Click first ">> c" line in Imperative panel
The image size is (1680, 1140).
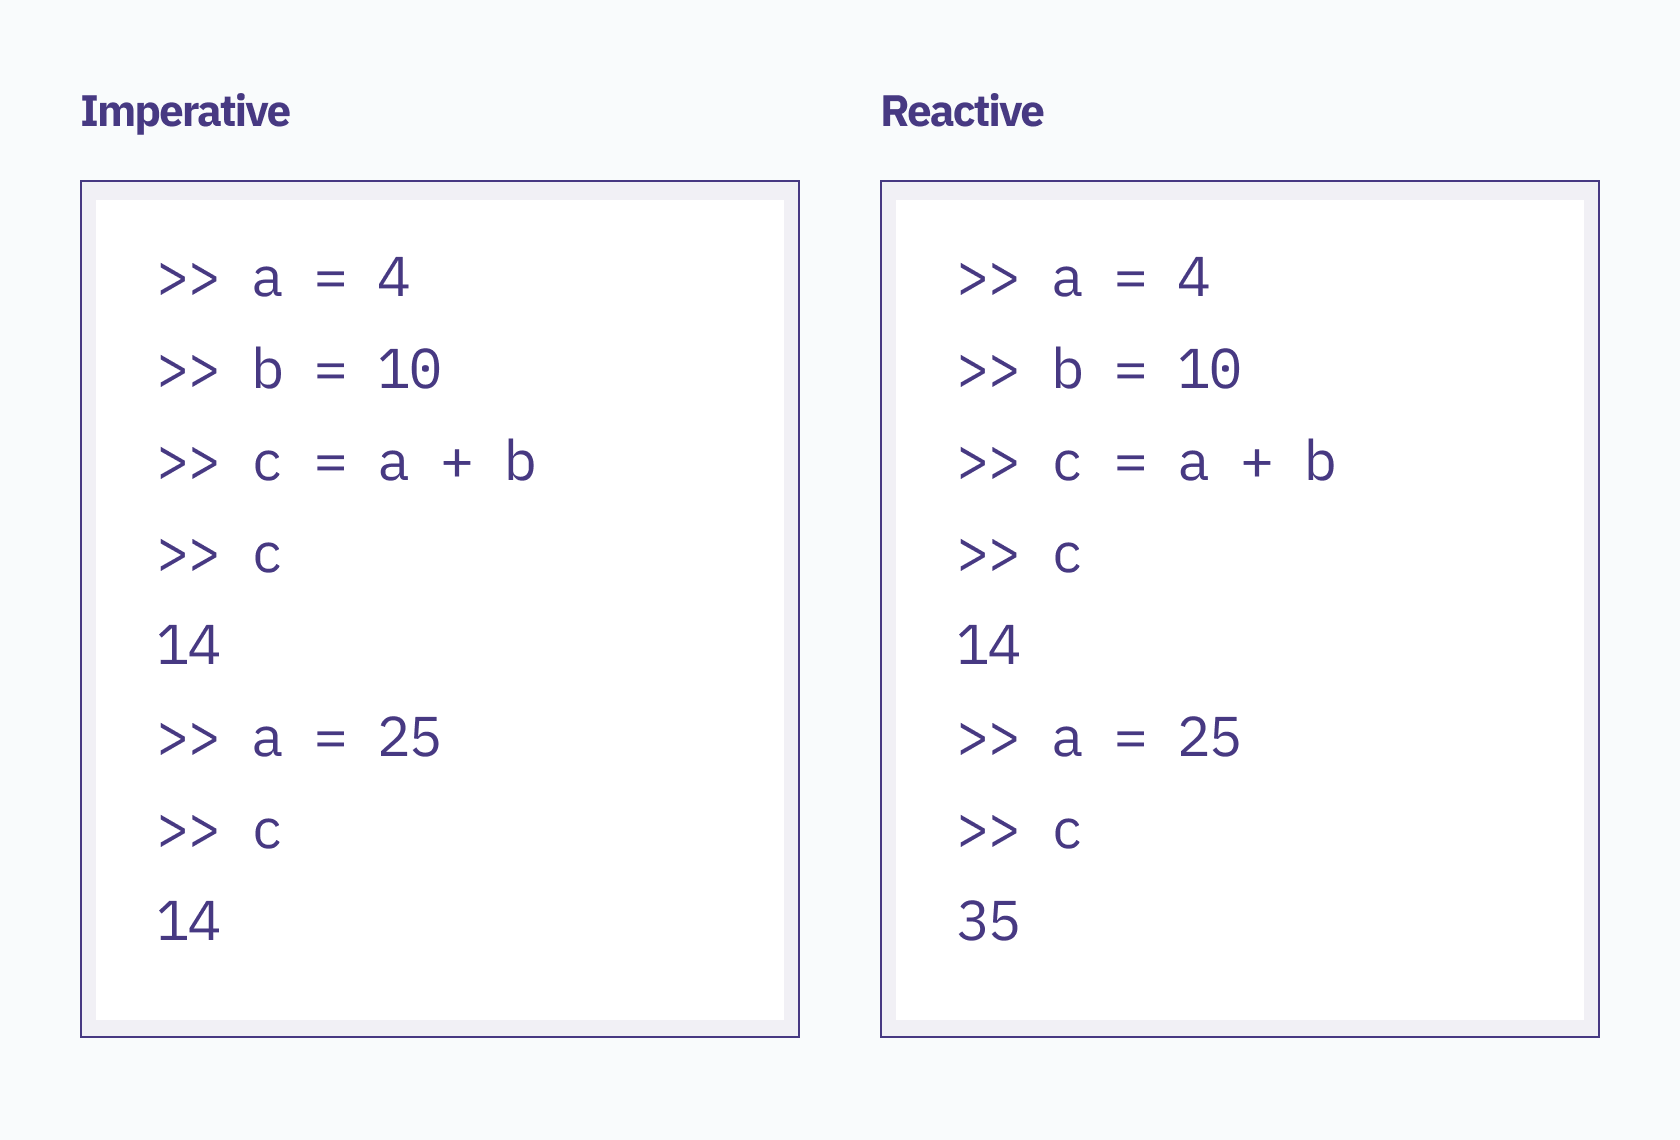coord(220,555)
